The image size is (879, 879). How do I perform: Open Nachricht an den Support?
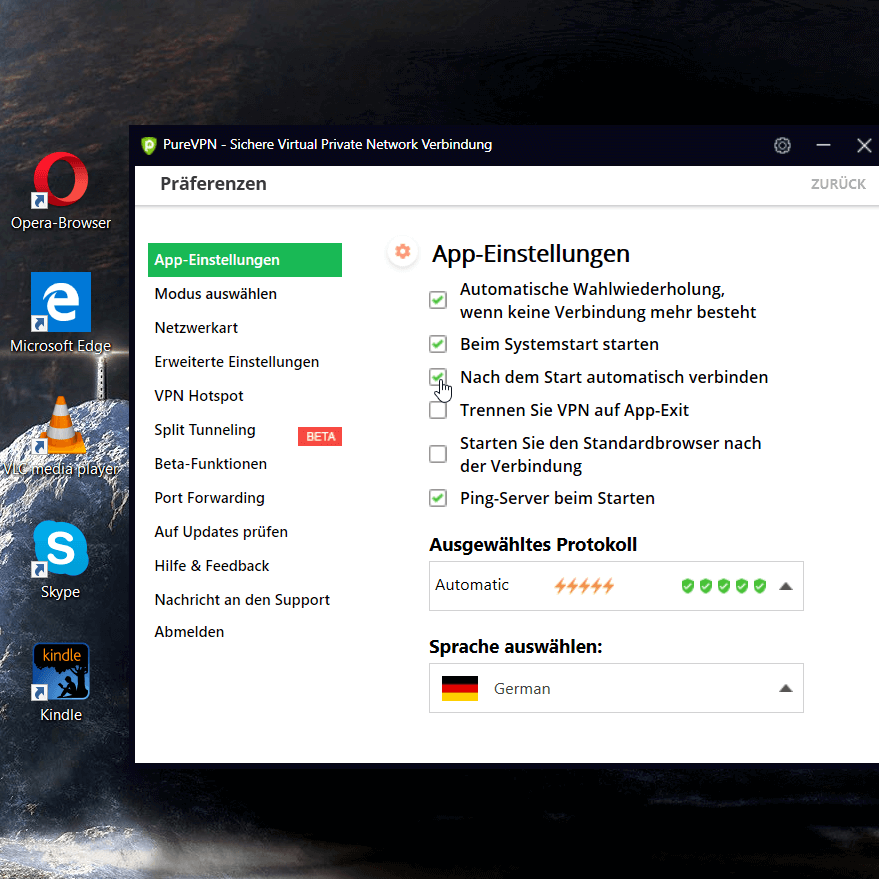[x=242, y=600]
